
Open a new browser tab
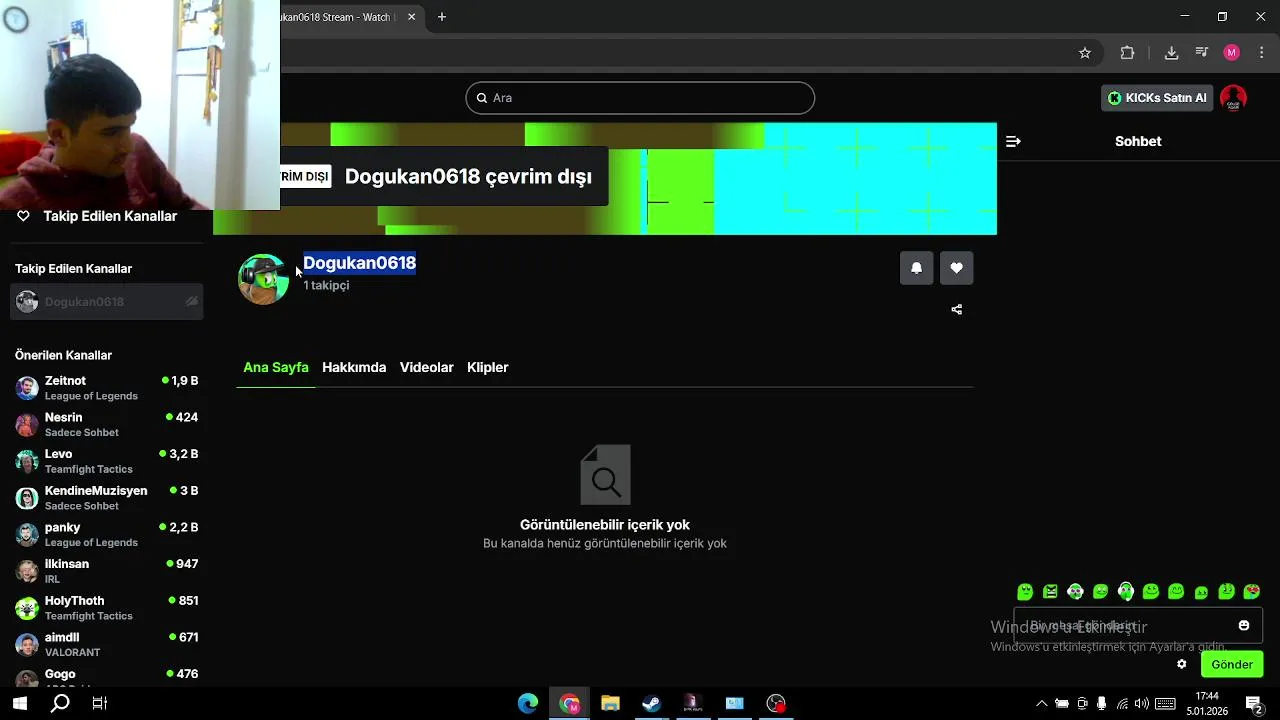click(x=442, y=17)
